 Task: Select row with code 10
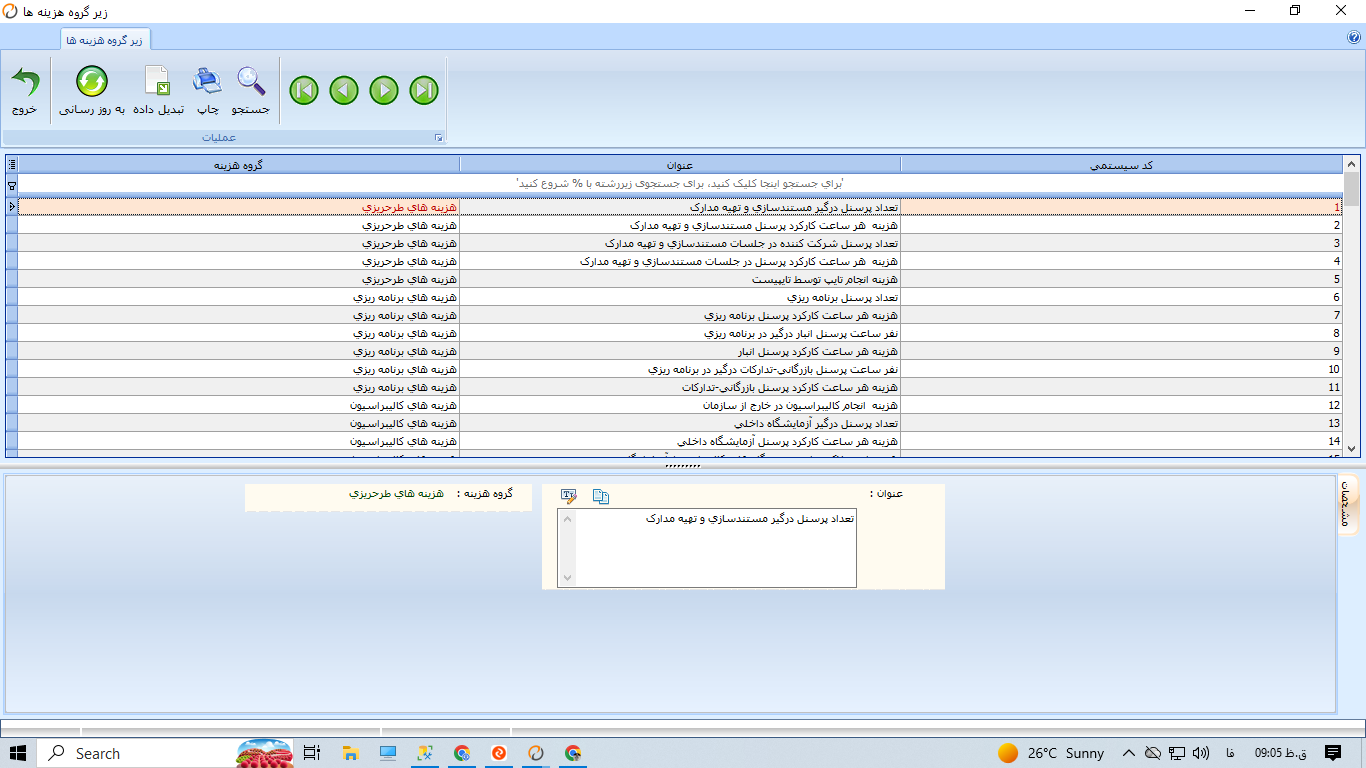click(680, 369)
